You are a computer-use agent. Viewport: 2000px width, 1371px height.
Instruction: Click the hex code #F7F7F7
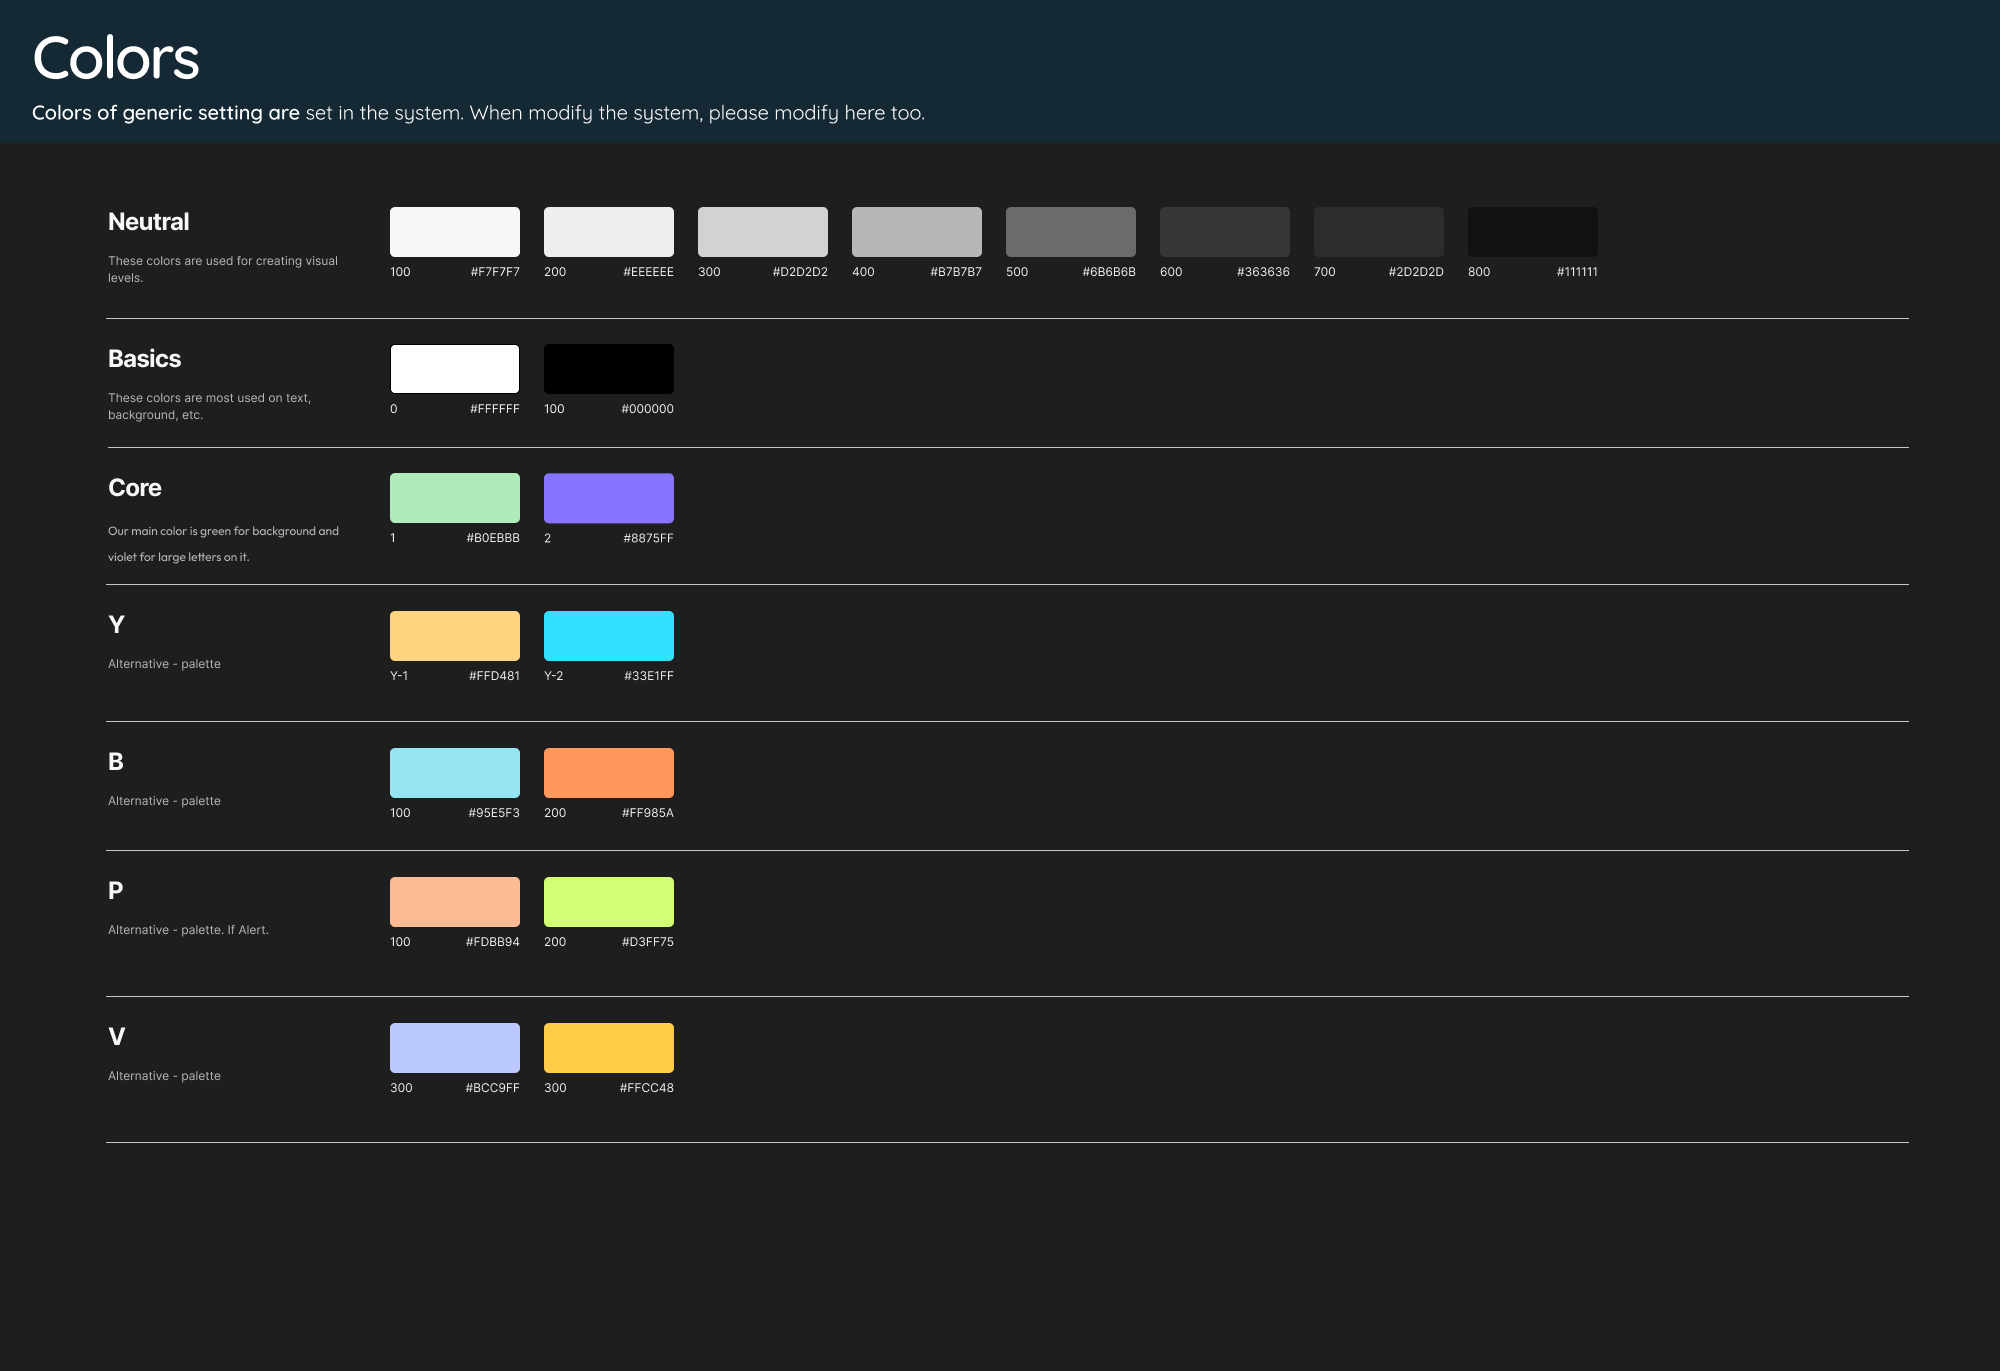click(x=495, y=272)
